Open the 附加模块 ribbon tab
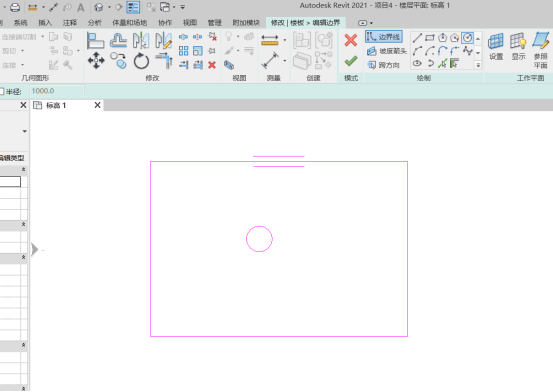The width and height of the screenshot is (553, 392). point(246,23)
